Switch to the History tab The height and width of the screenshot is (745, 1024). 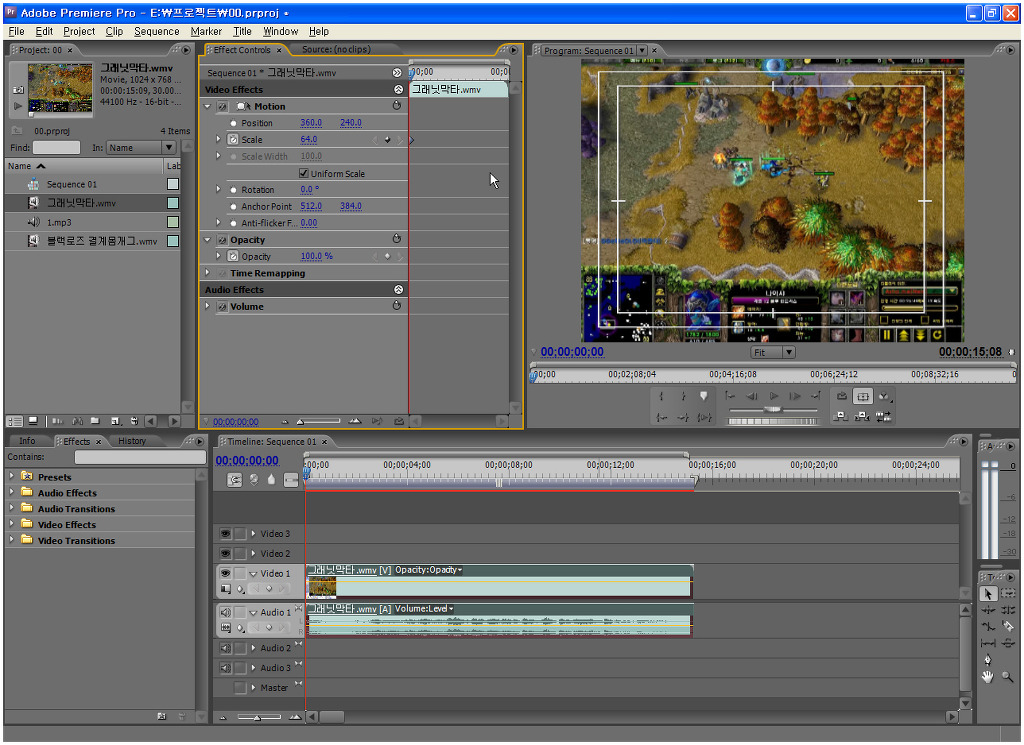tap(132, 441)
